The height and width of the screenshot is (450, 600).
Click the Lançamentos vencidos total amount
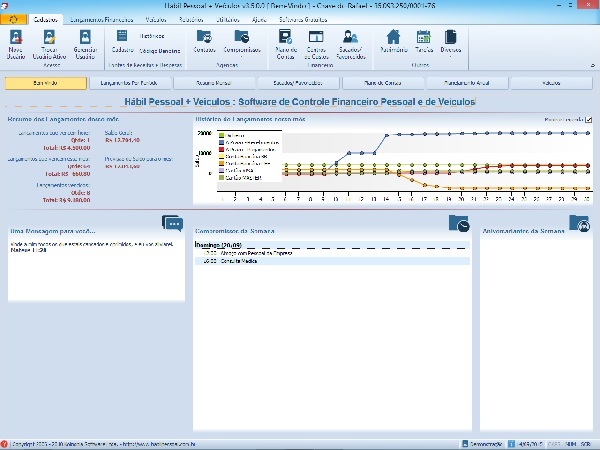66,200
